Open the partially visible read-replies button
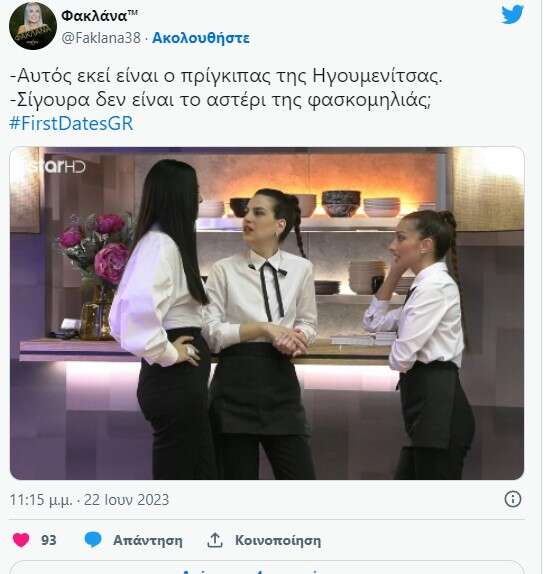This screenshot has width=547, height=574. click(x=267, y=568)
